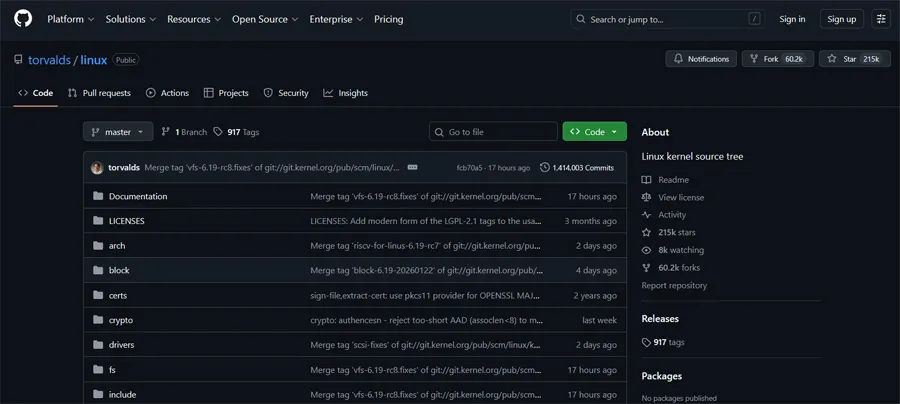Open the crypto folder icon
The height and width of the screenshot is (404, 900).
point(98,320)
